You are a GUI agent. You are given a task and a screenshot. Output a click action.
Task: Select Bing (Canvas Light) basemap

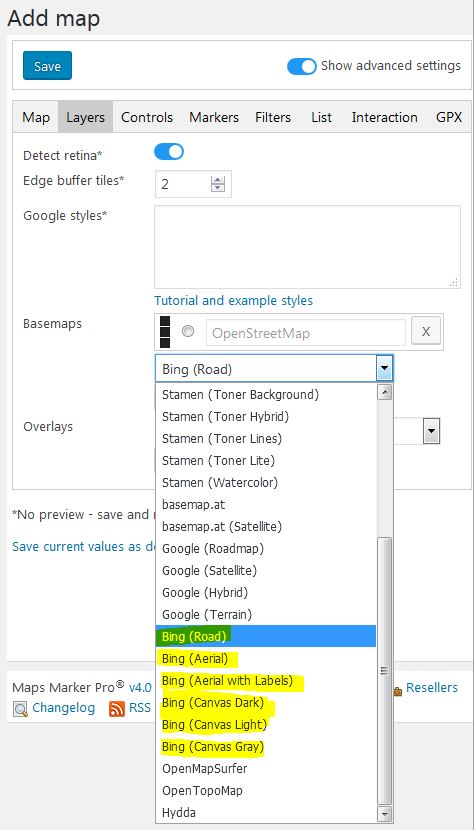(266, 725)
